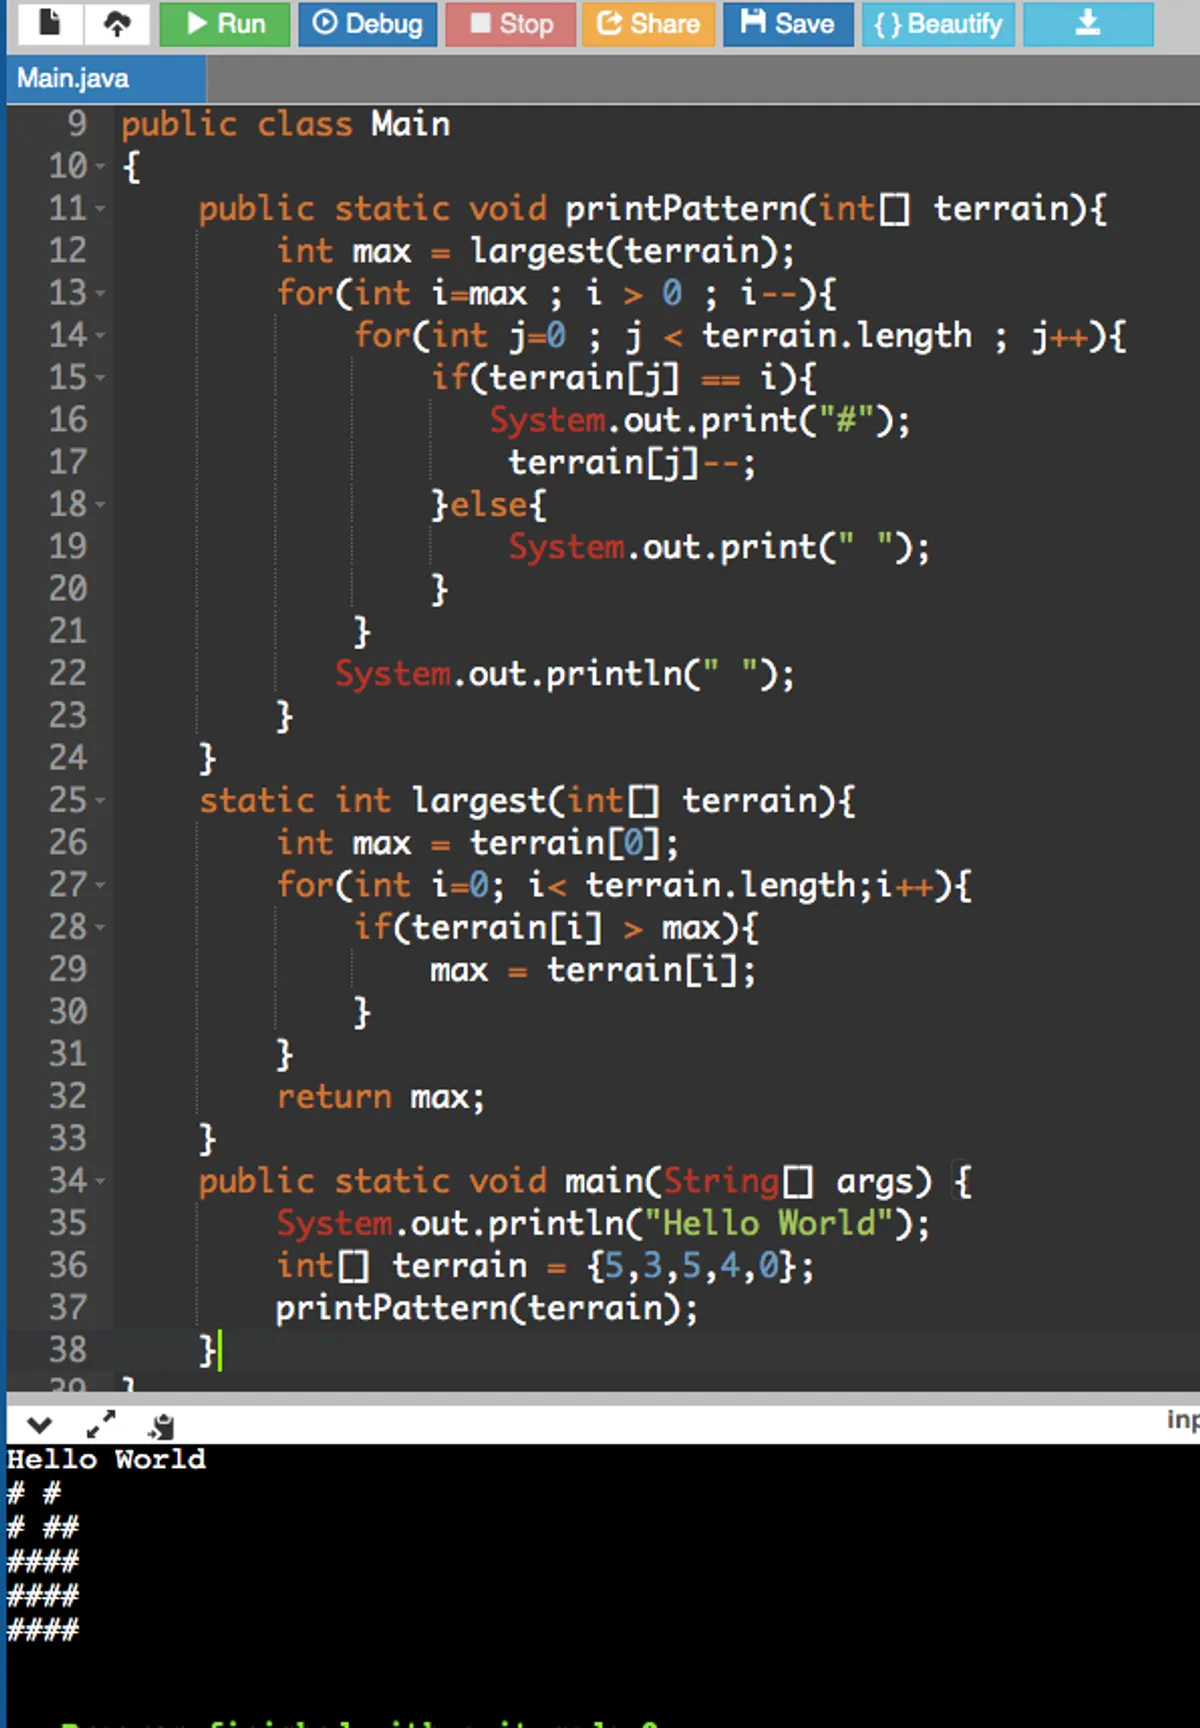Viewport: 1200px width, 1728px height.
Task: Save the current project
Action: click(x=787, y=23)
